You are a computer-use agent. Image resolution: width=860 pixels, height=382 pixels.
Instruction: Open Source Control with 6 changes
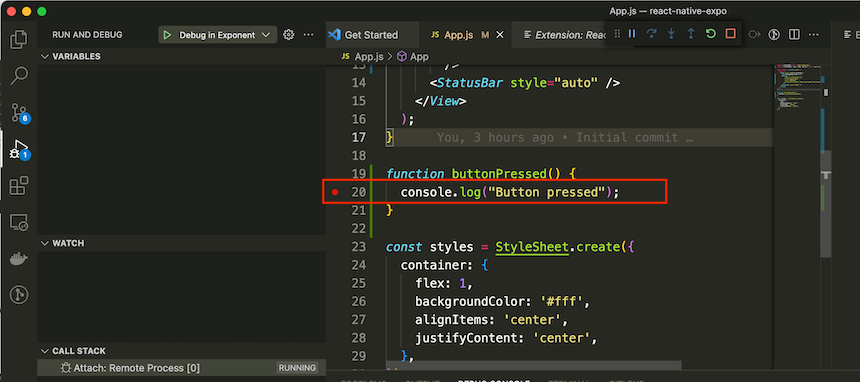click(x=20, y=113)
